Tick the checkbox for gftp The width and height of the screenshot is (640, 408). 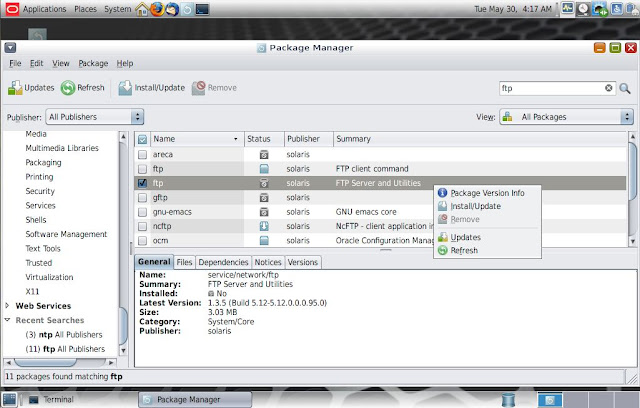pos(142,197)
